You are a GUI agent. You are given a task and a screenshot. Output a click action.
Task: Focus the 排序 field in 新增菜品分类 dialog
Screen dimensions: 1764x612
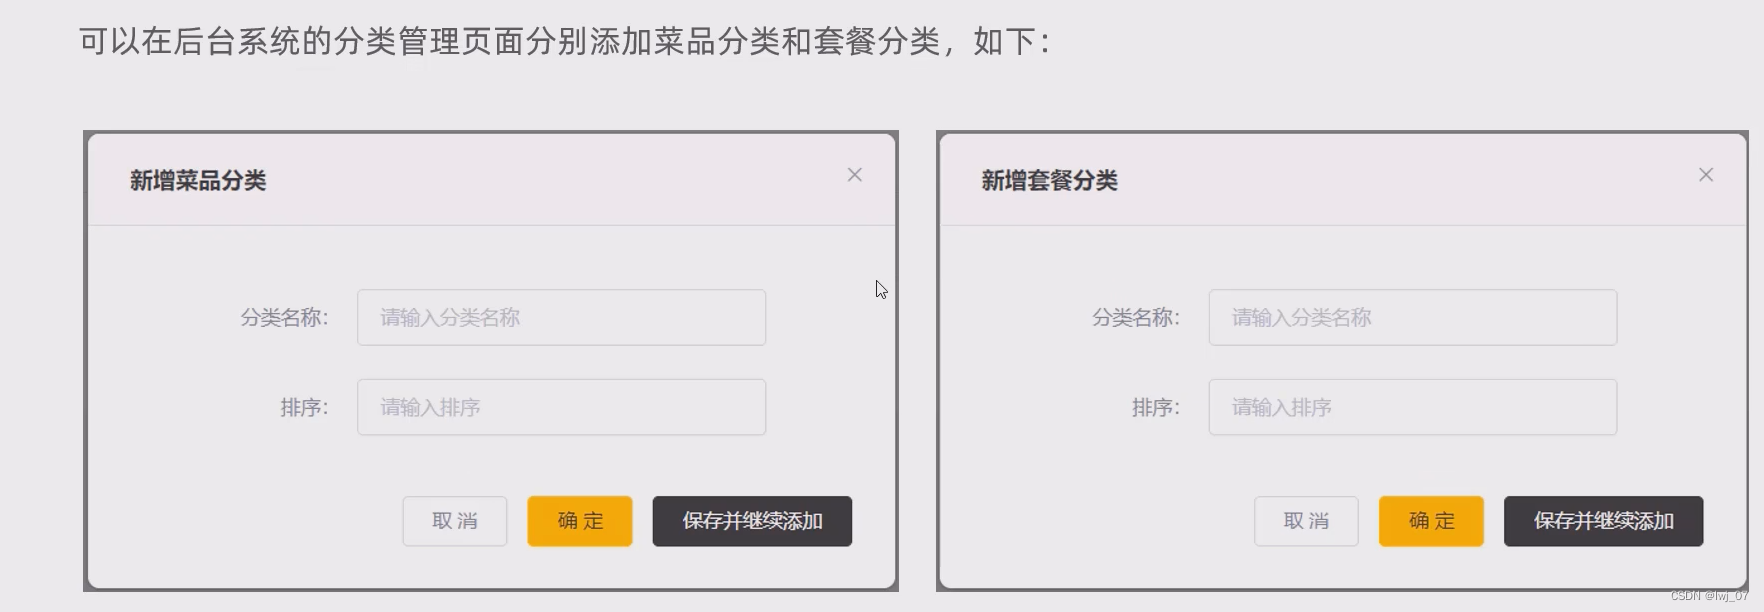(x=561, y=407)
